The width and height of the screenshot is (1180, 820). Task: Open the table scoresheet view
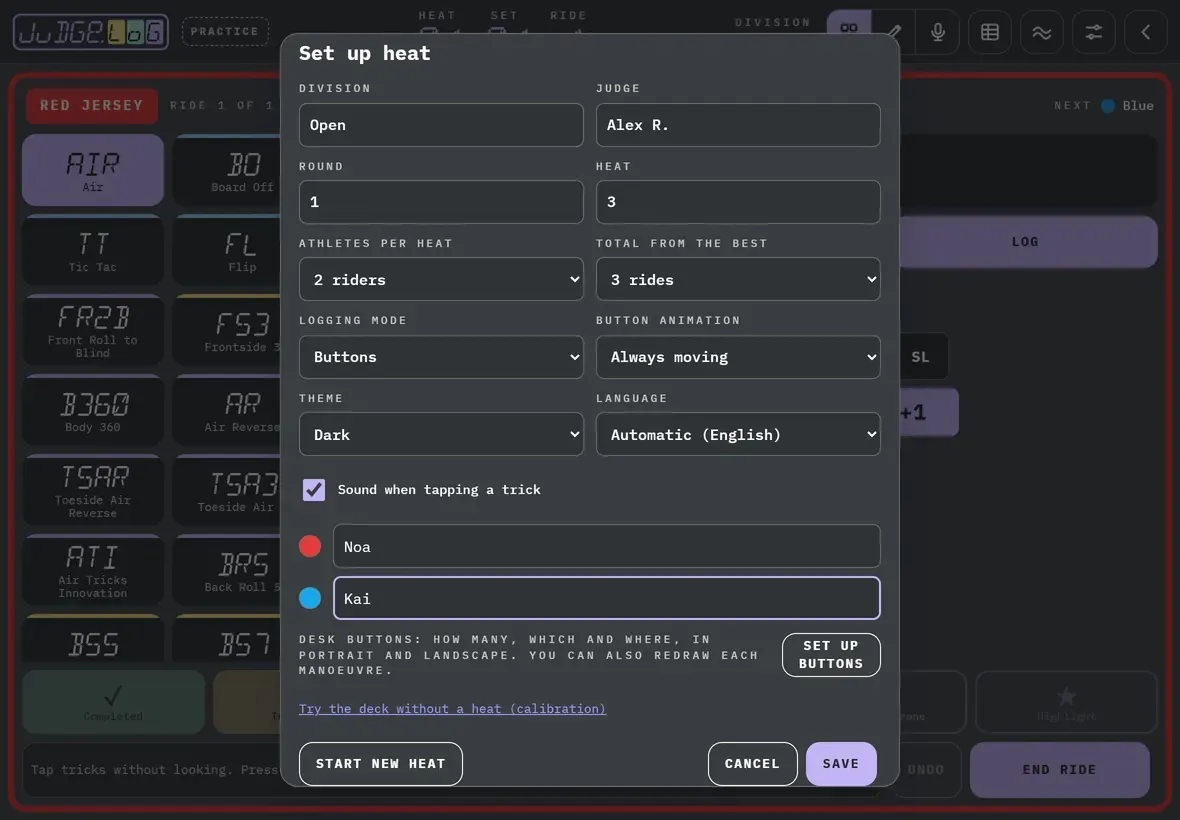(990, 32)
